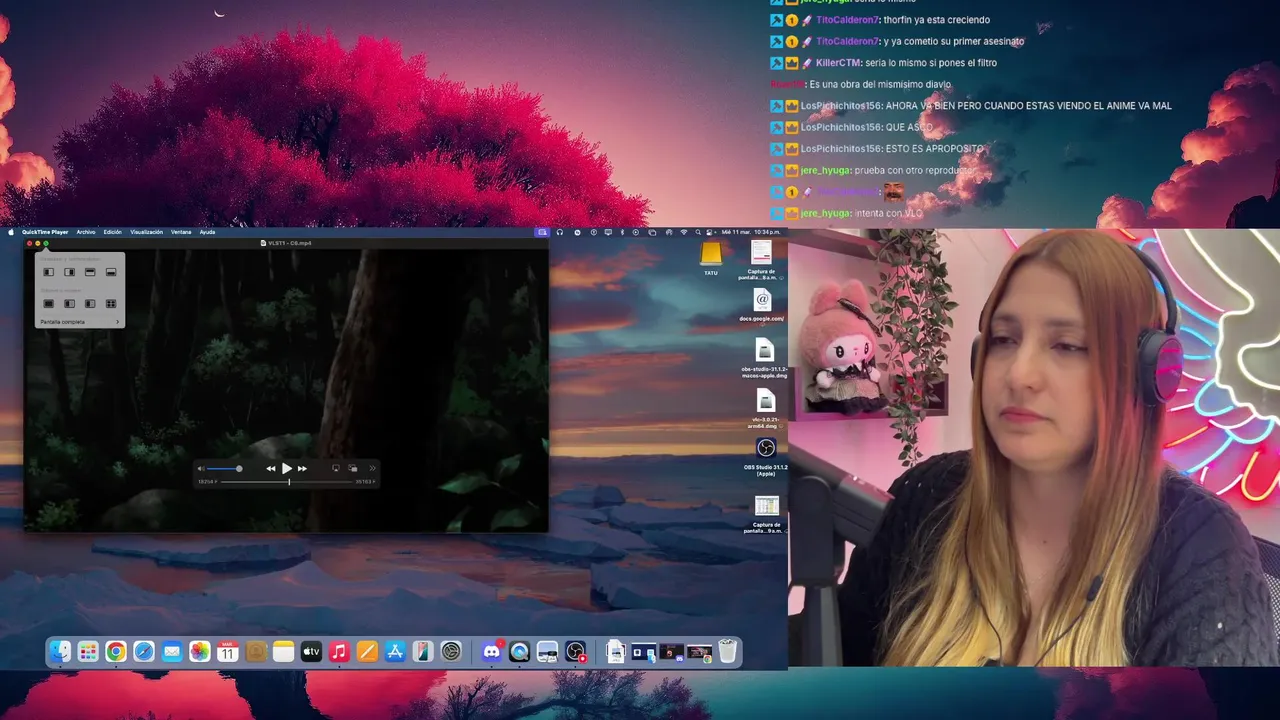
Task: Click QuickTime Player Dock icon
Action: tap(519, 652)
